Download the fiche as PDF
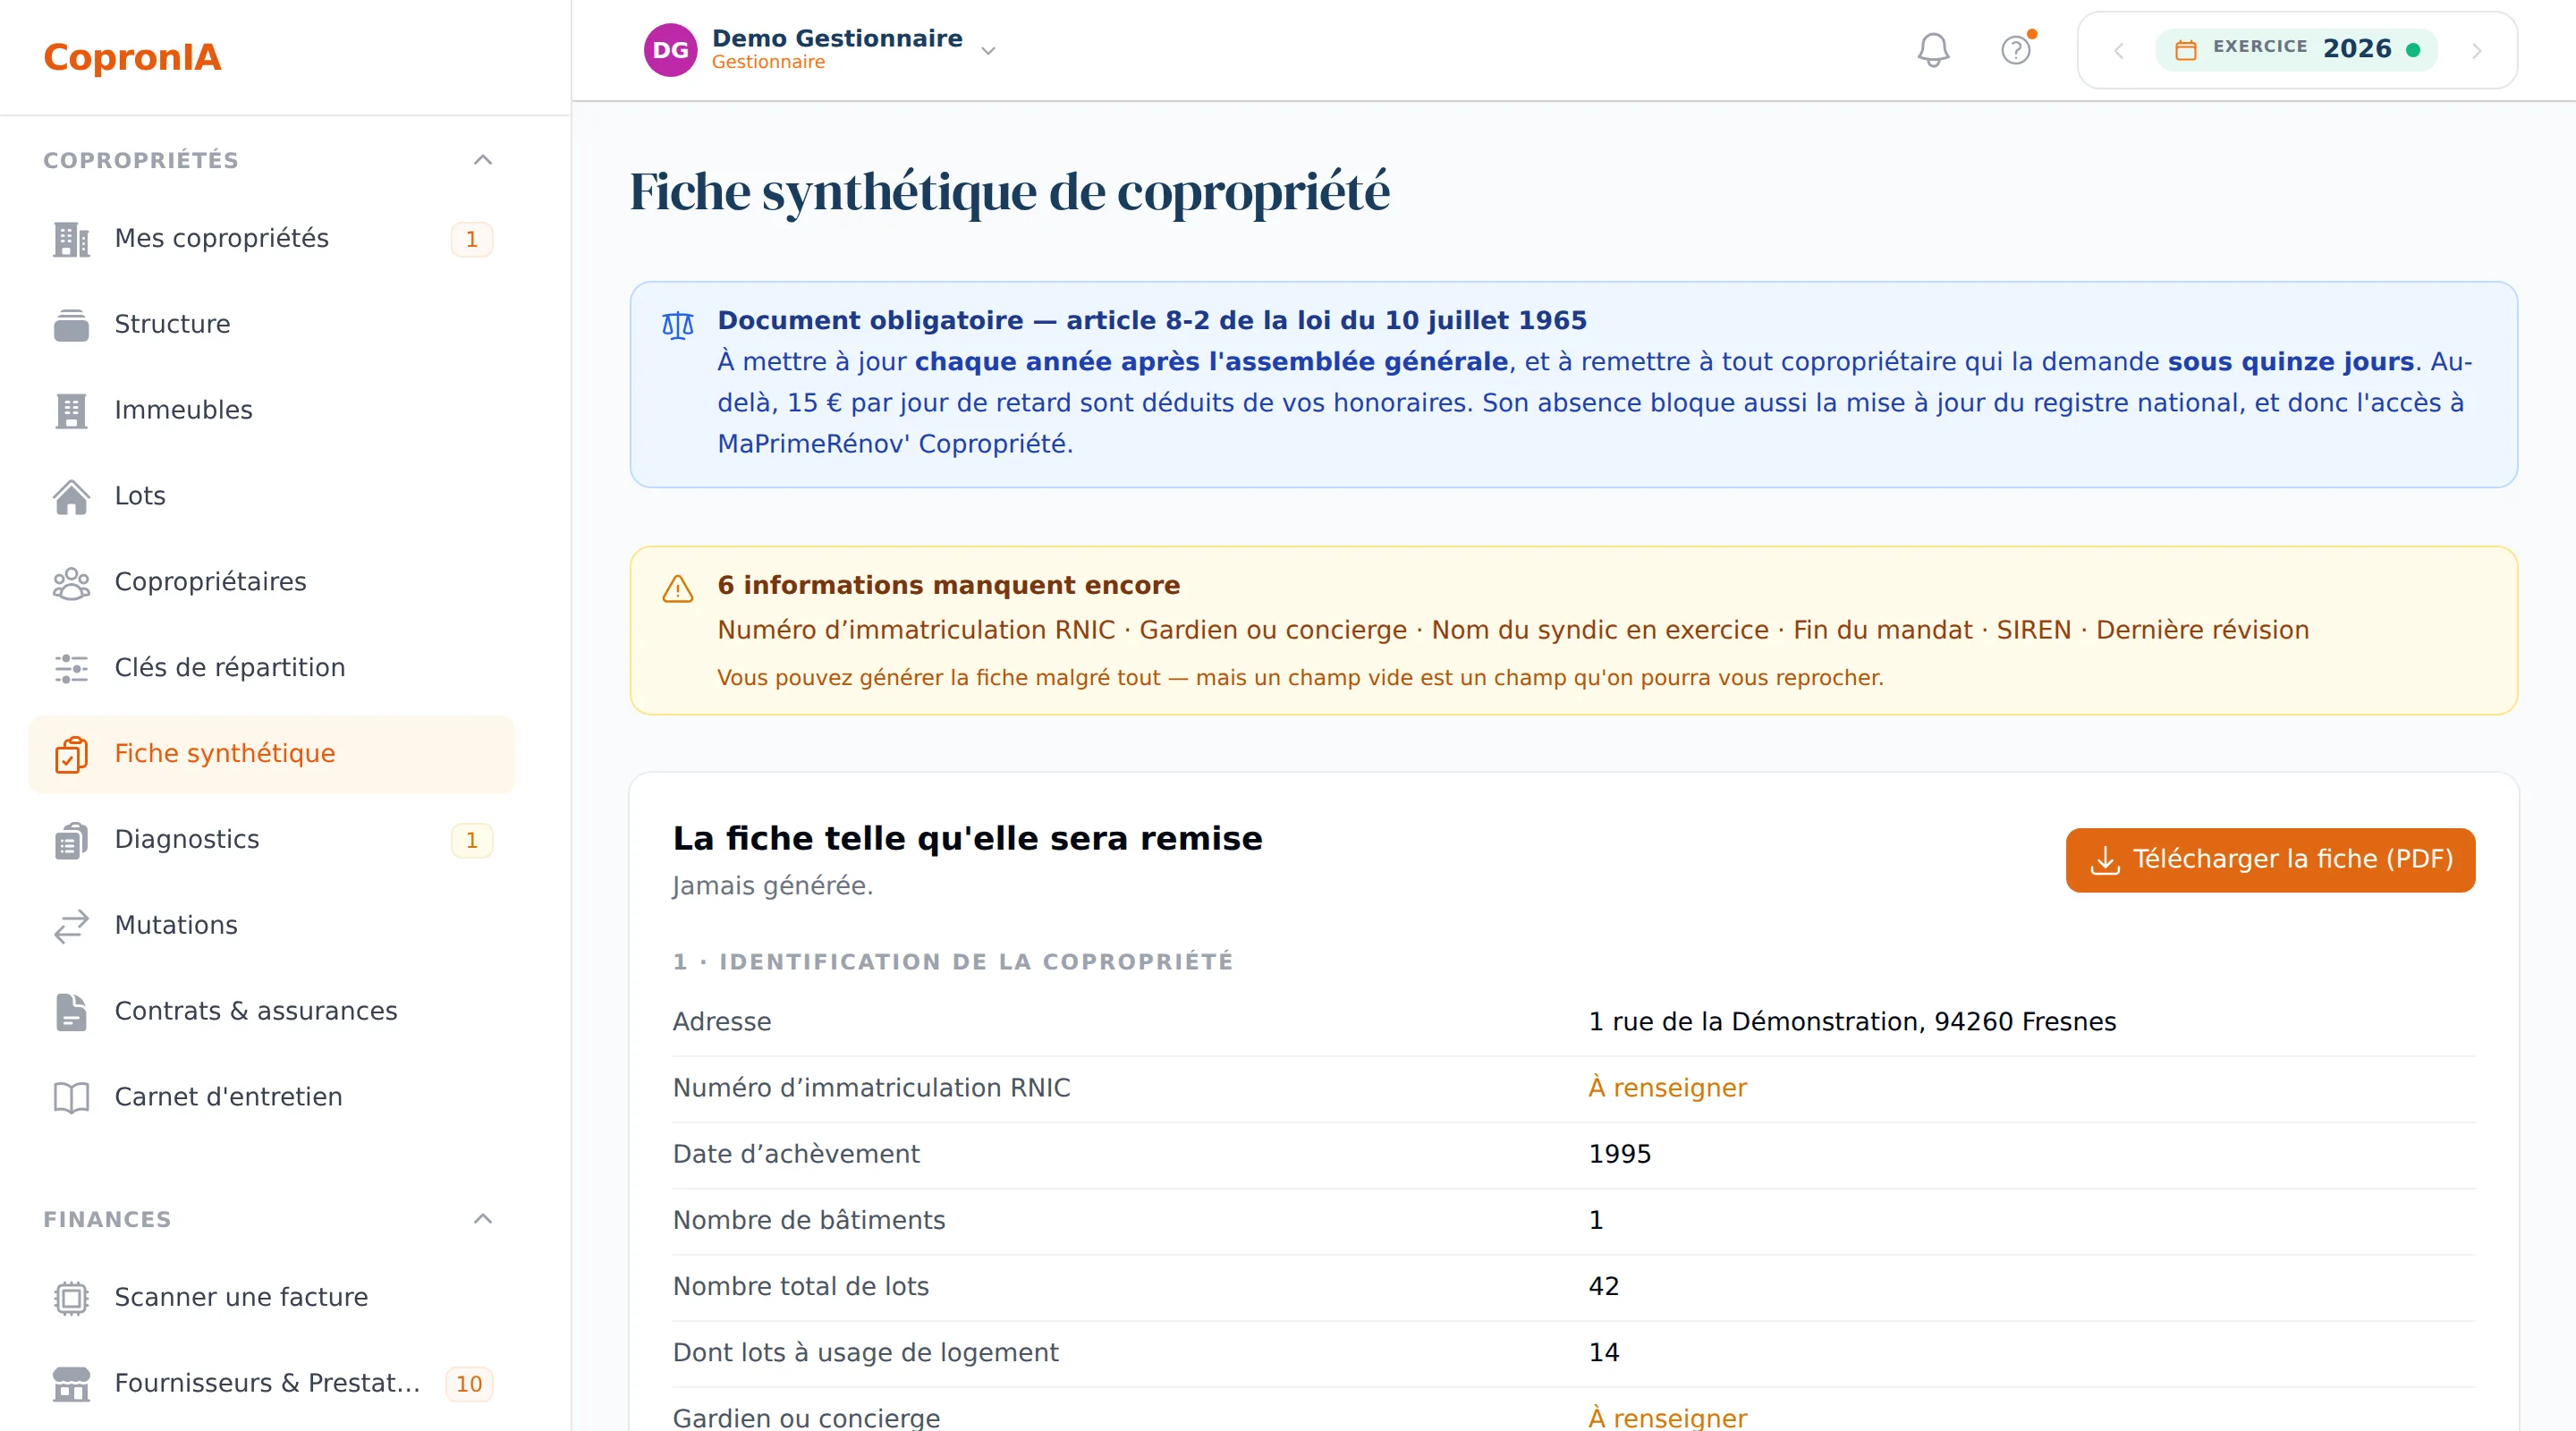Viewport: 2576px width, 1431px height. [x=2270, y=860]
